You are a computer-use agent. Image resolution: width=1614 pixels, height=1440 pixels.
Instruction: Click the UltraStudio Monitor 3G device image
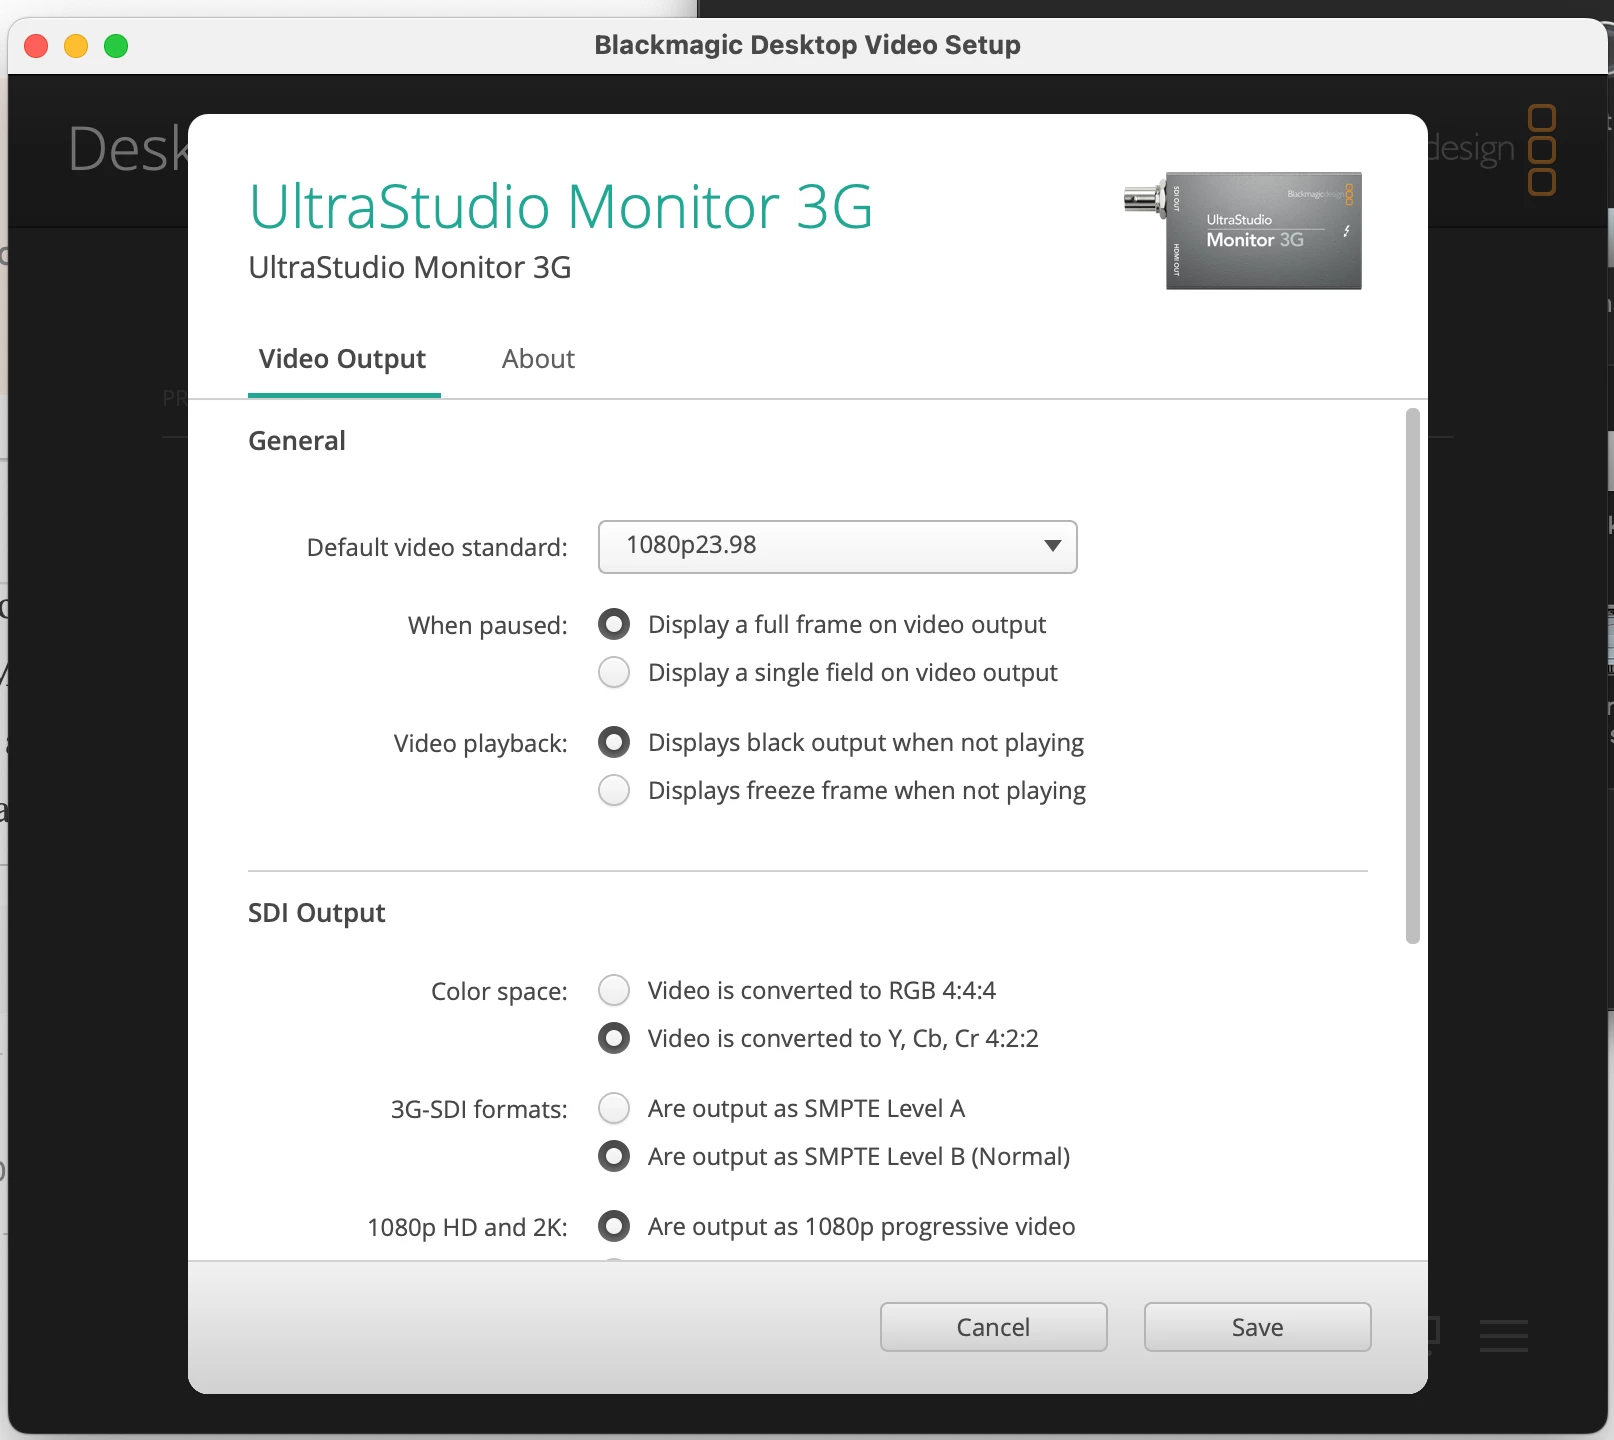pos(1245,231)
